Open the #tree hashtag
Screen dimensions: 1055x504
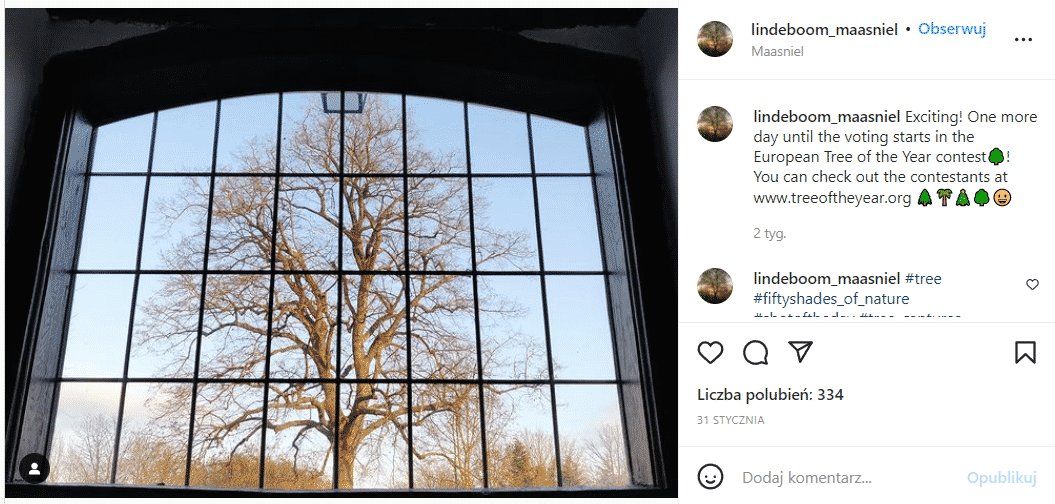pos(923,279)
